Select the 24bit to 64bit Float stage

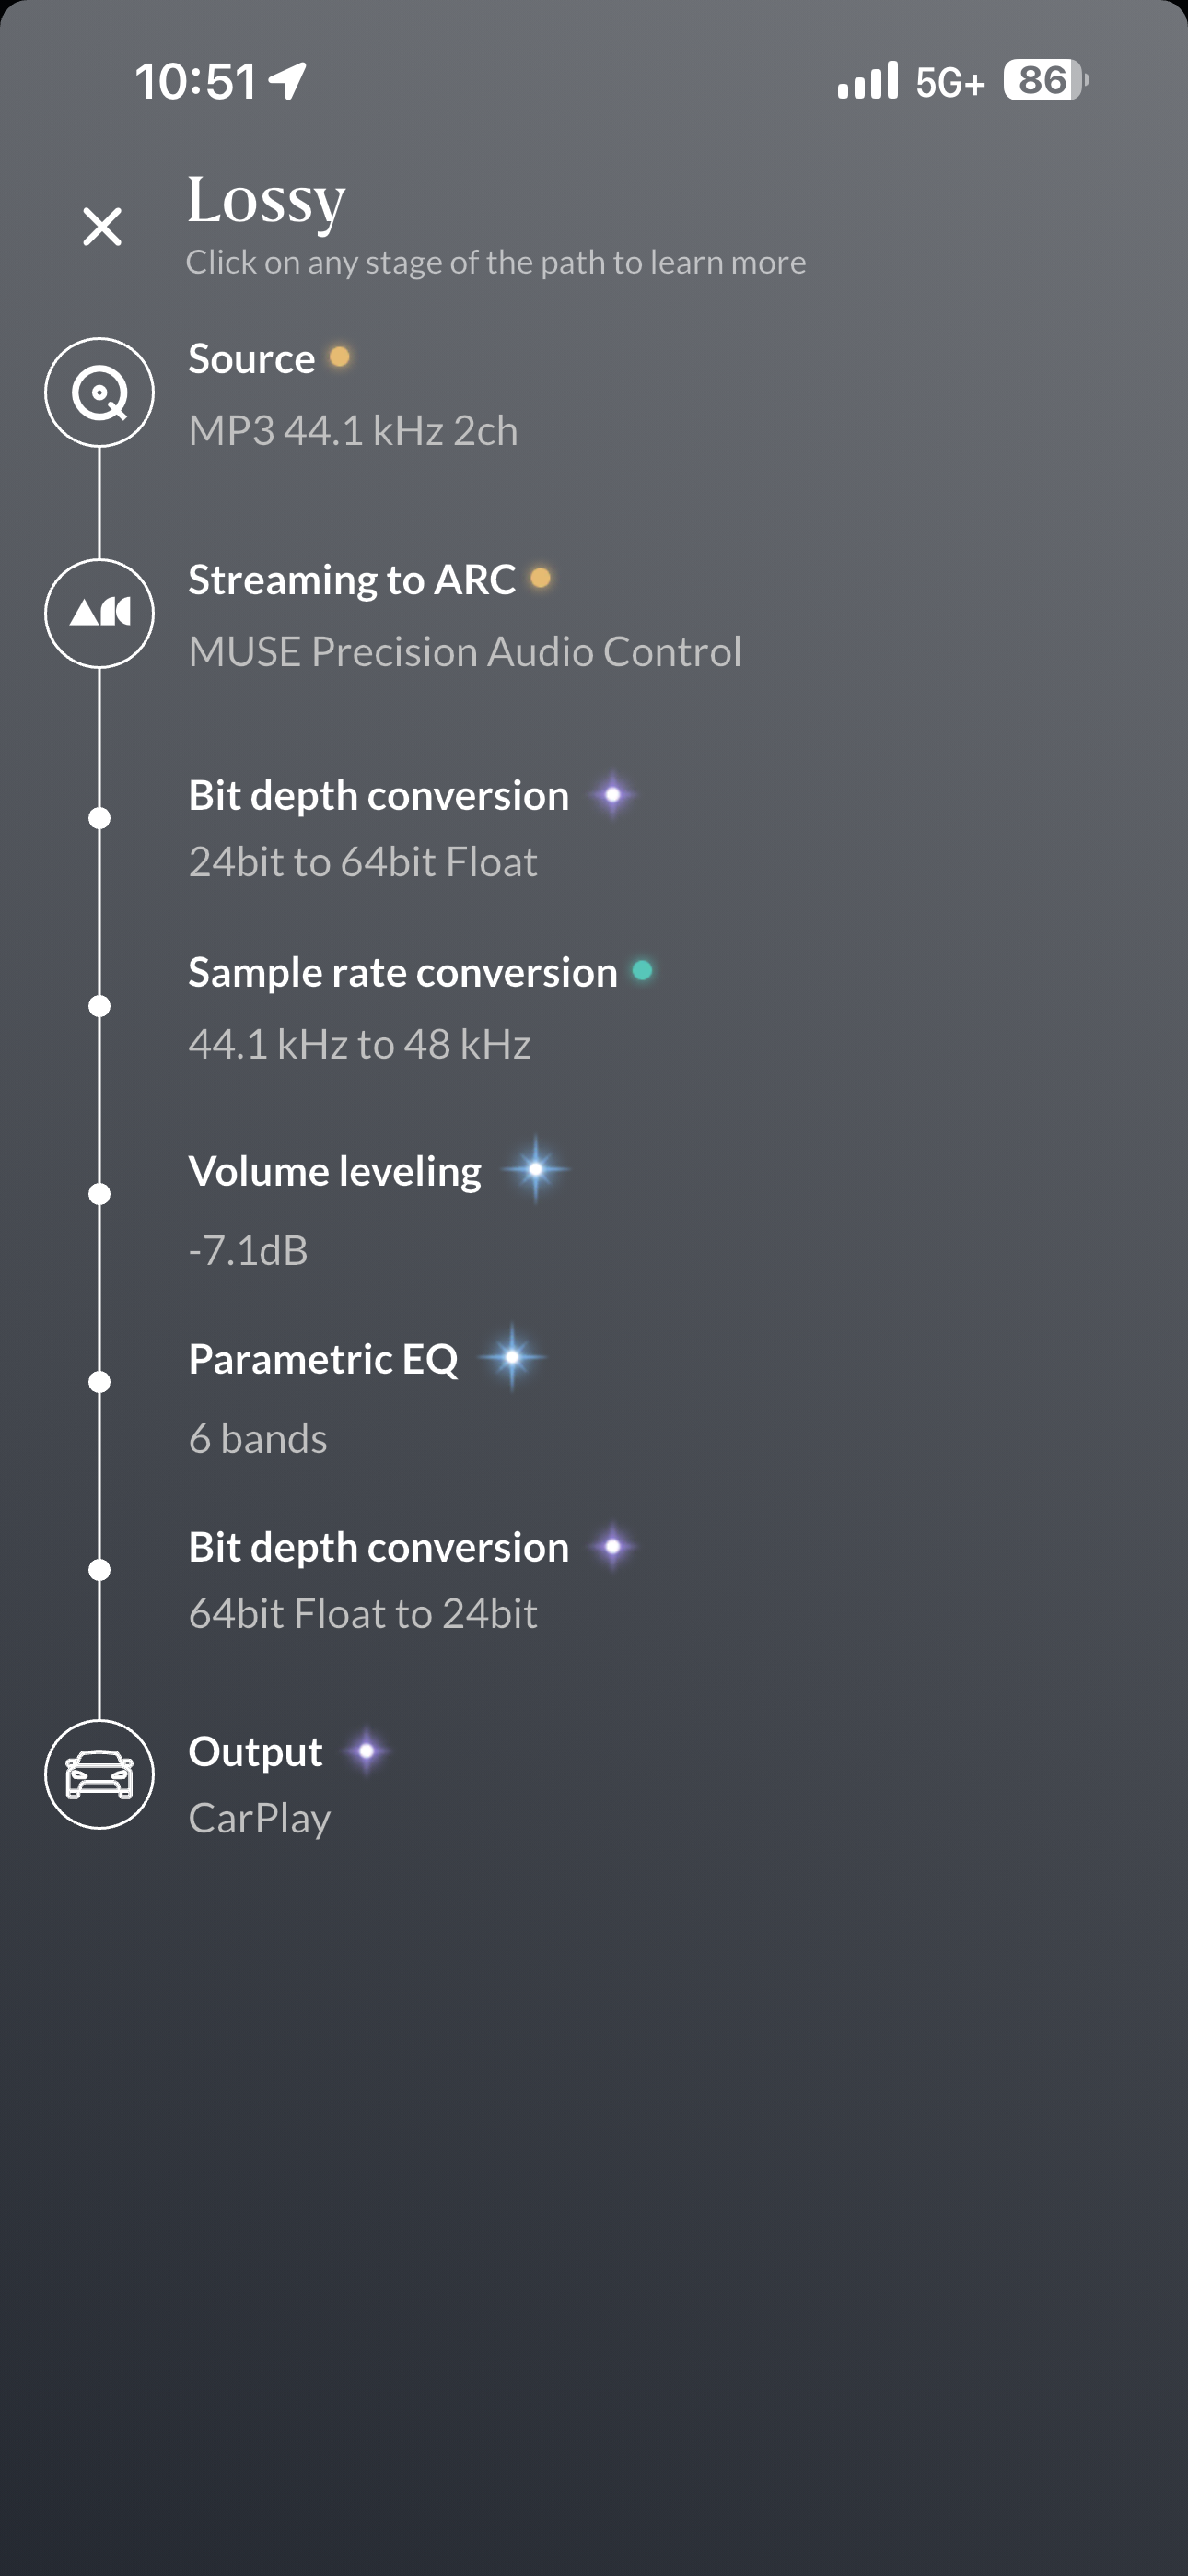363,862
